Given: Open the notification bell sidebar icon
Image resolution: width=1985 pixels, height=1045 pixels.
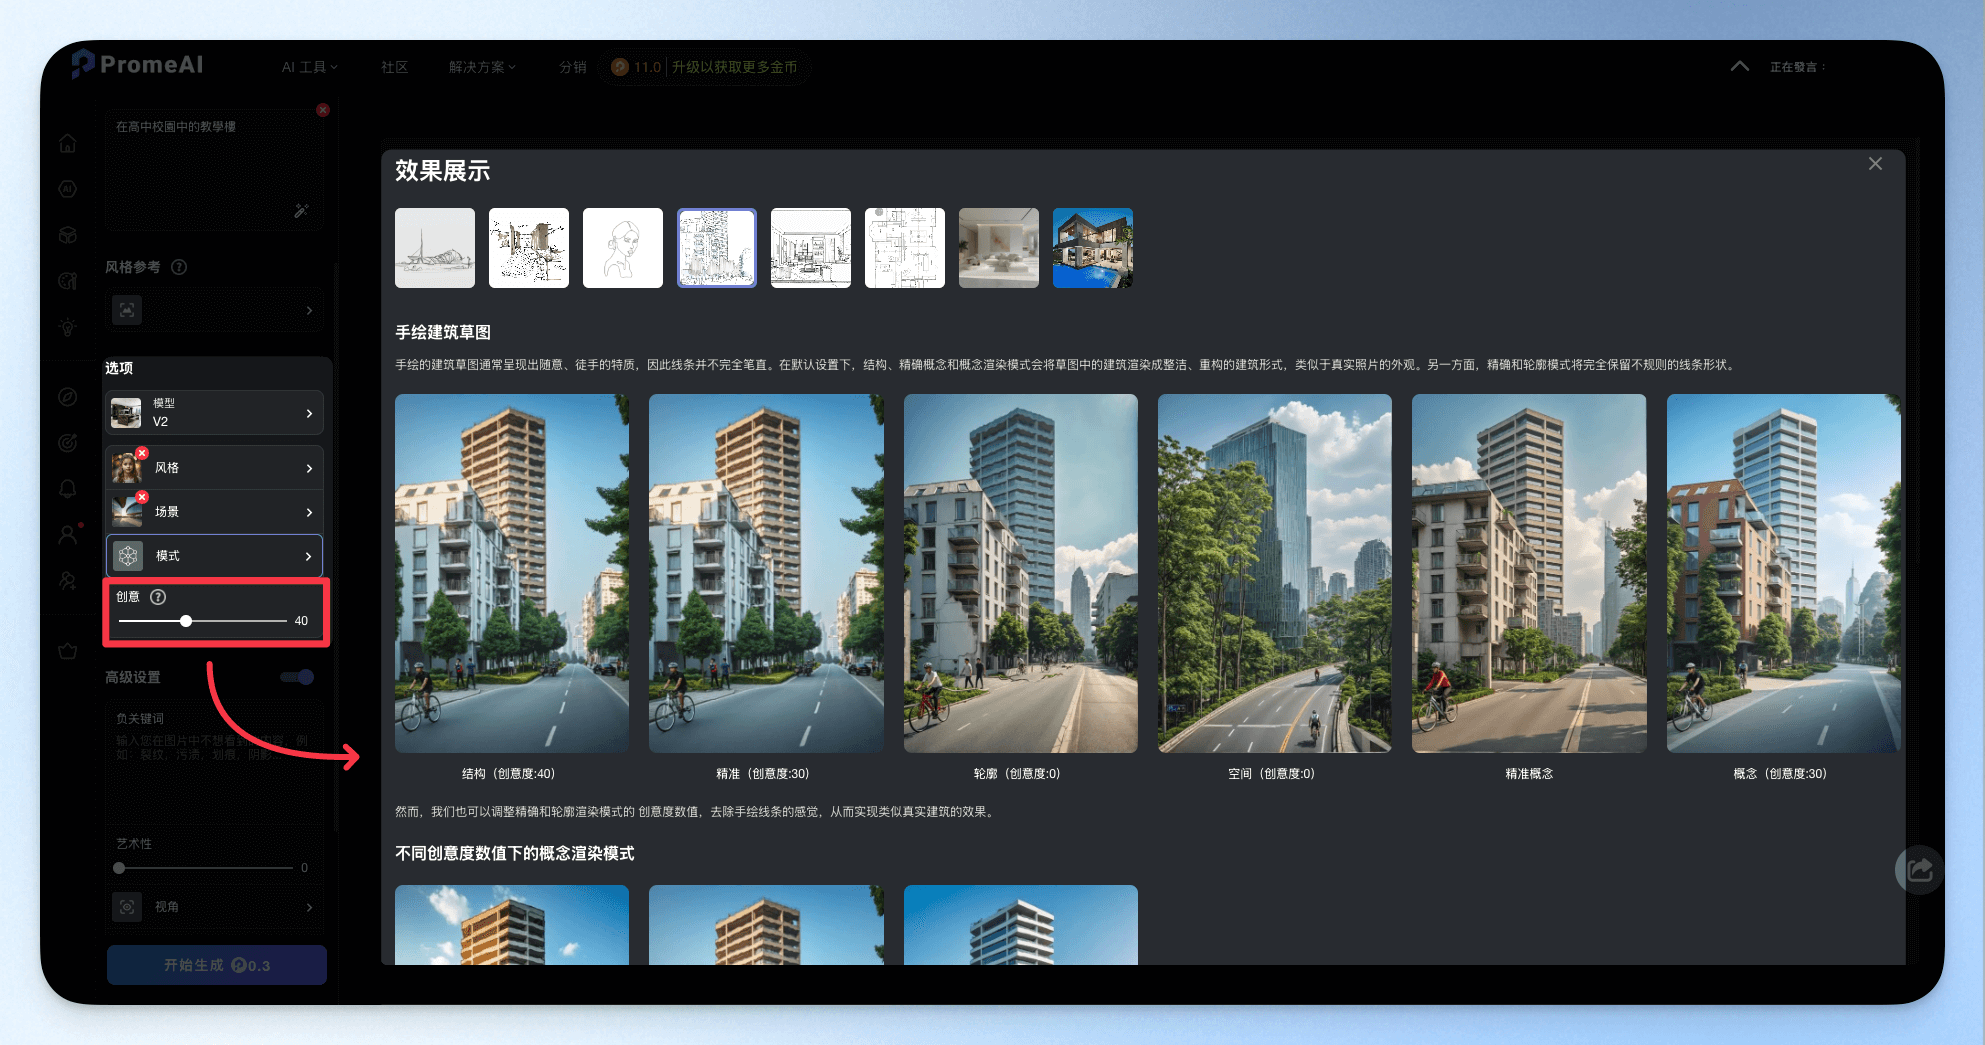Looking at the screenshot, I should [67, 488].
